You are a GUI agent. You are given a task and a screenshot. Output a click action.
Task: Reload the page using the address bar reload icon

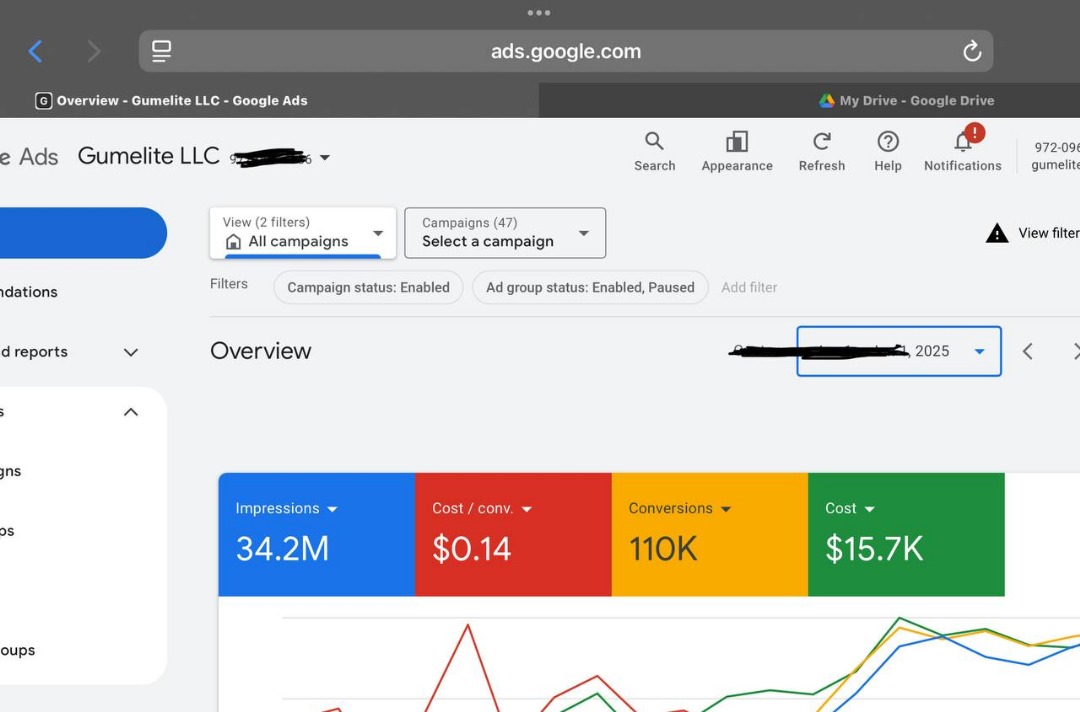[972, 51]
